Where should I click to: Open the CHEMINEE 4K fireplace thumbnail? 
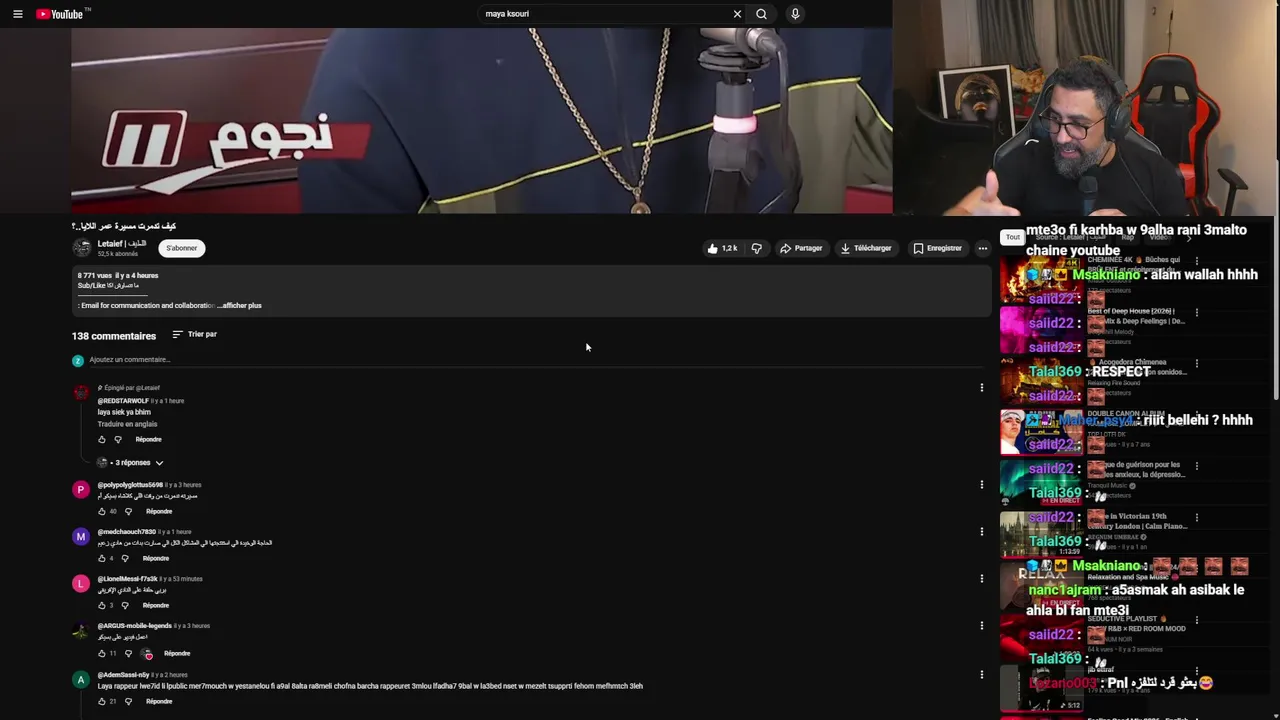[1041, 279]
